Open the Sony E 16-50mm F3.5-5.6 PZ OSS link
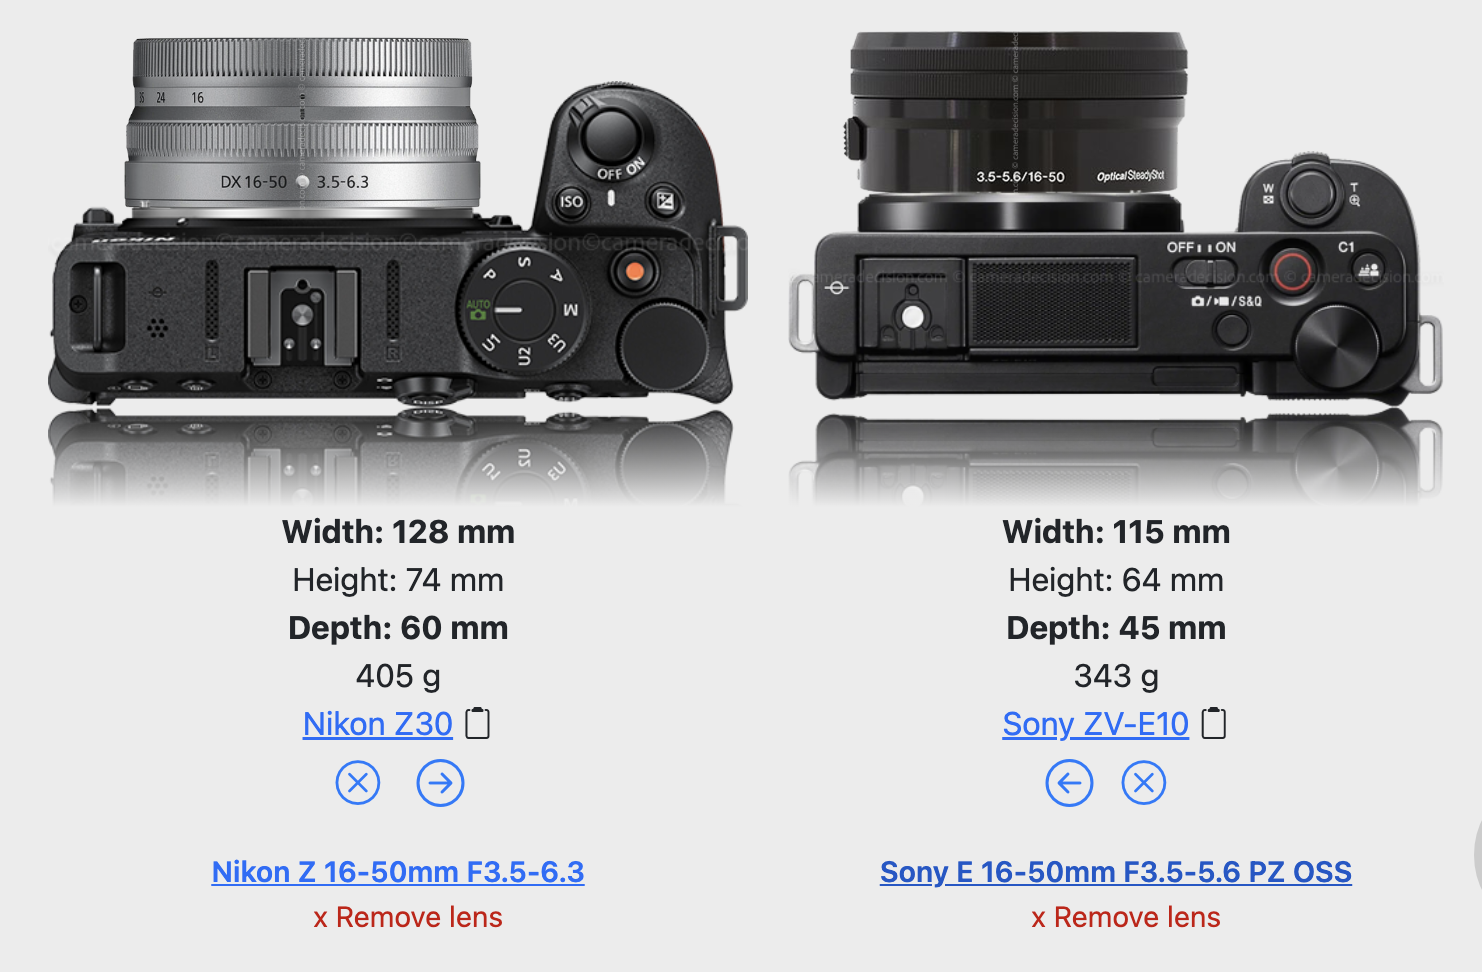Viewport: 1482px width, 972px height. tap(1116, 872)
